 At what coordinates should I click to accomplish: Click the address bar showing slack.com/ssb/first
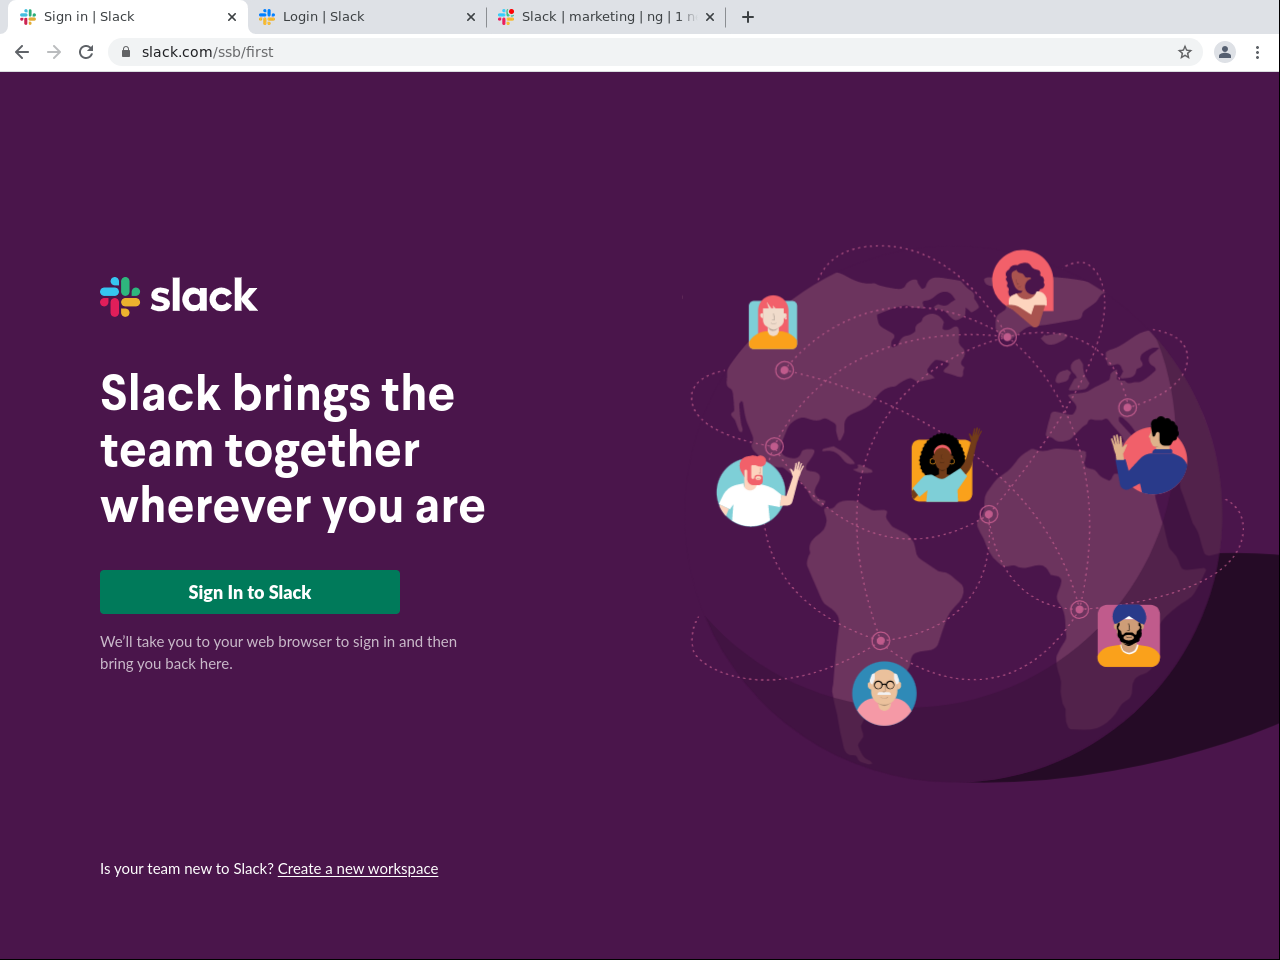(x=655, y=52)
